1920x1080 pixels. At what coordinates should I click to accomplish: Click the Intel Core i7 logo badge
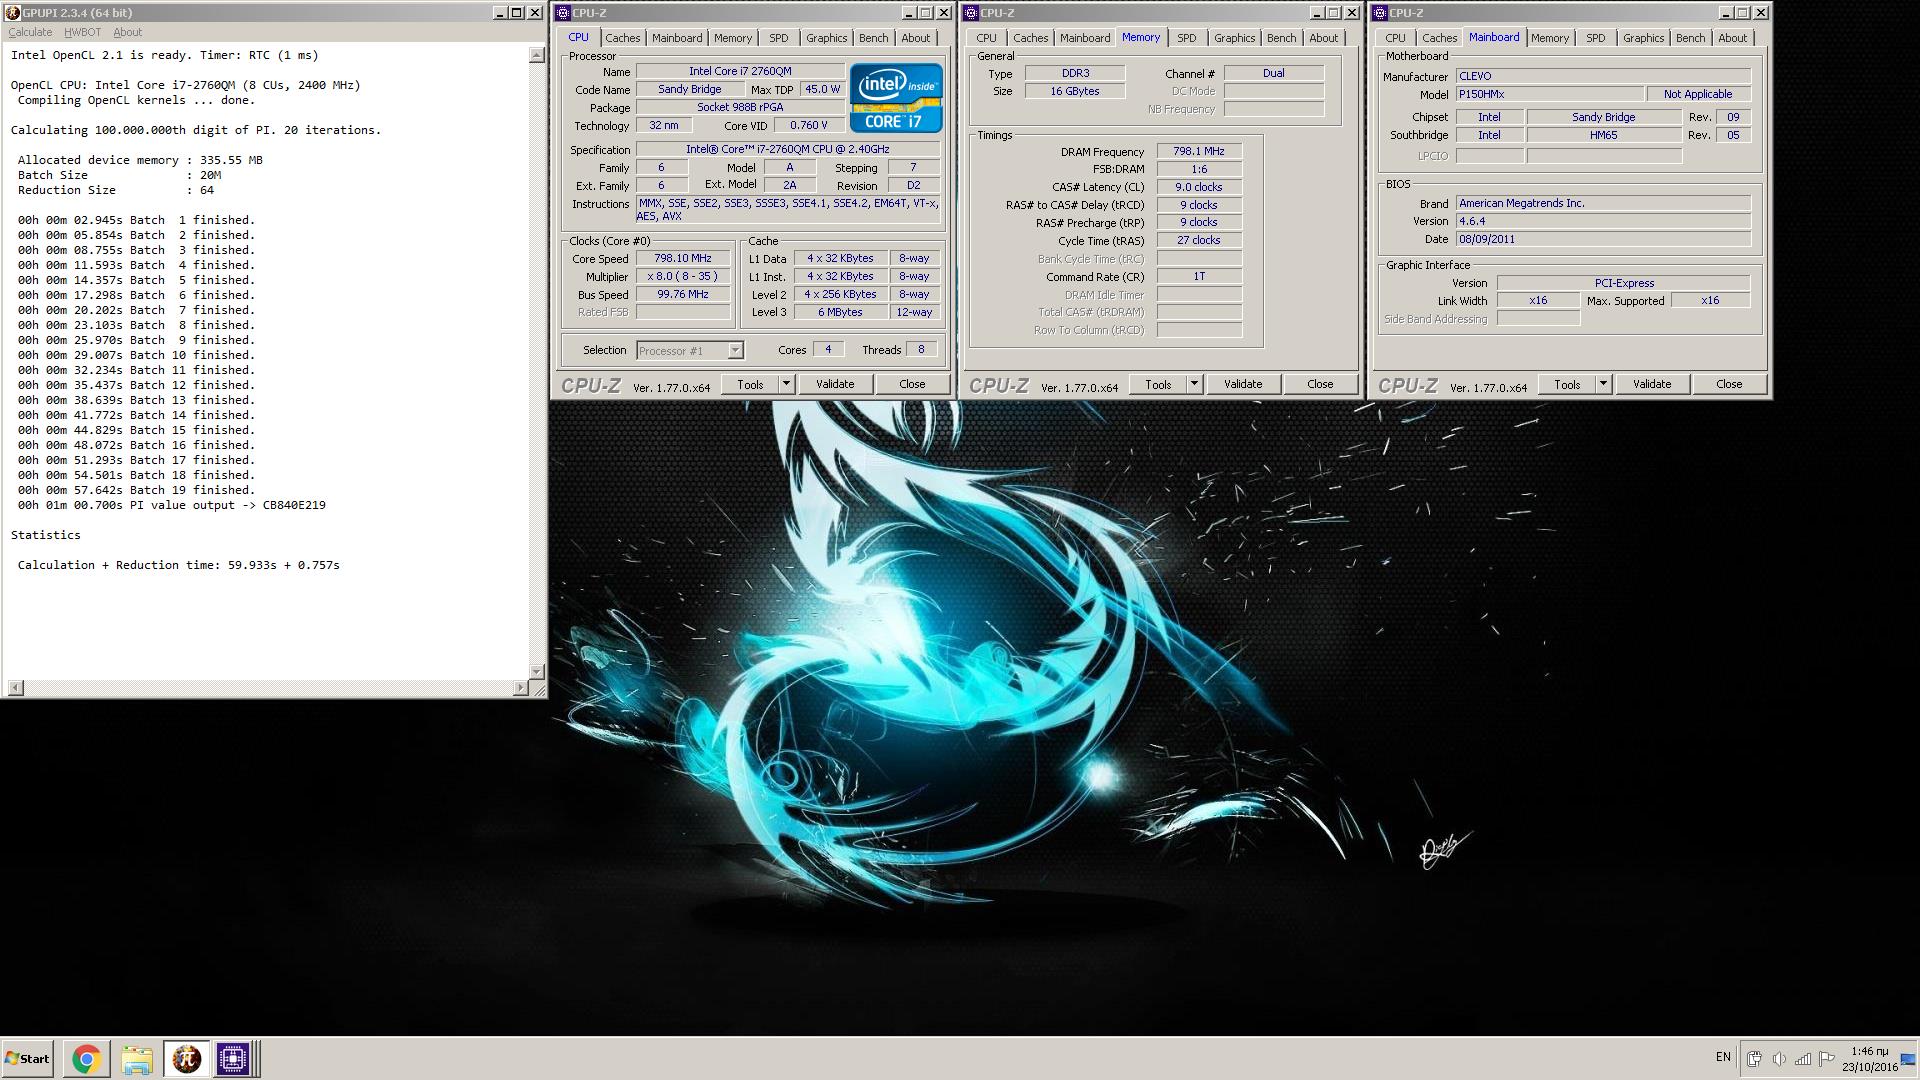[x=895, y=98]
